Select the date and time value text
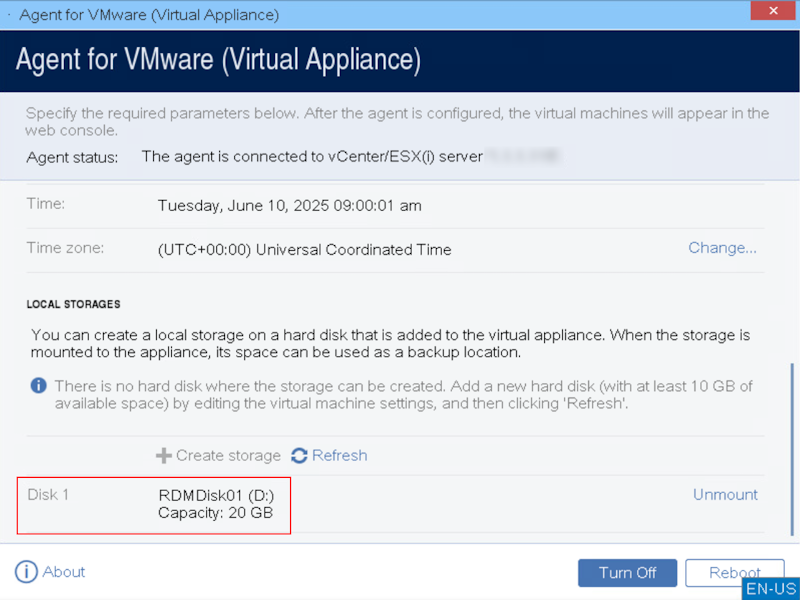This screenshot has width=800, height=600. [x=289, y=206]
